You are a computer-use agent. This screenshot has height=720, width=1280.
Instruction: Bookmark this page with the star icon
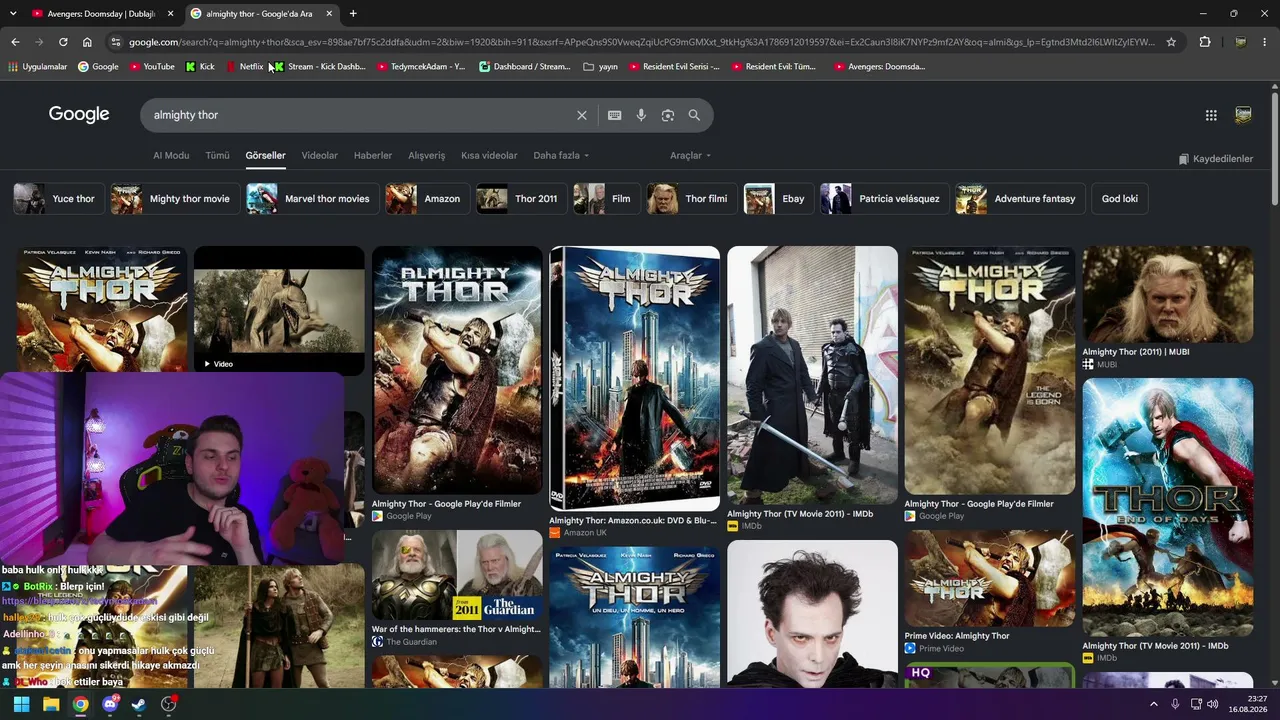click(1171, 42)
